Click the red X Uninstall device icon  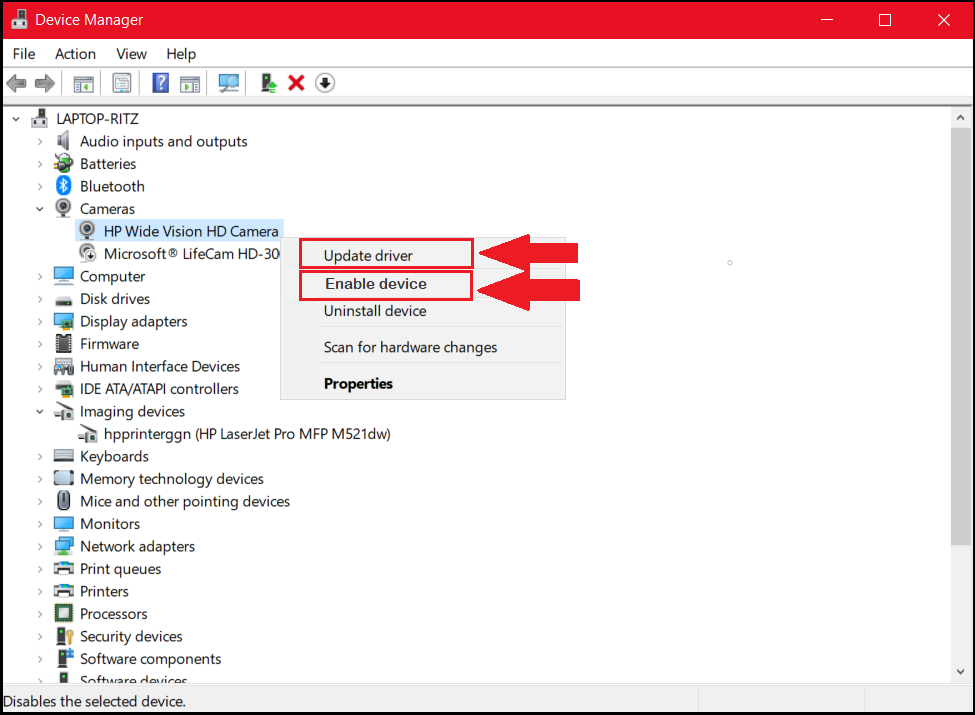tap(297, 83)
